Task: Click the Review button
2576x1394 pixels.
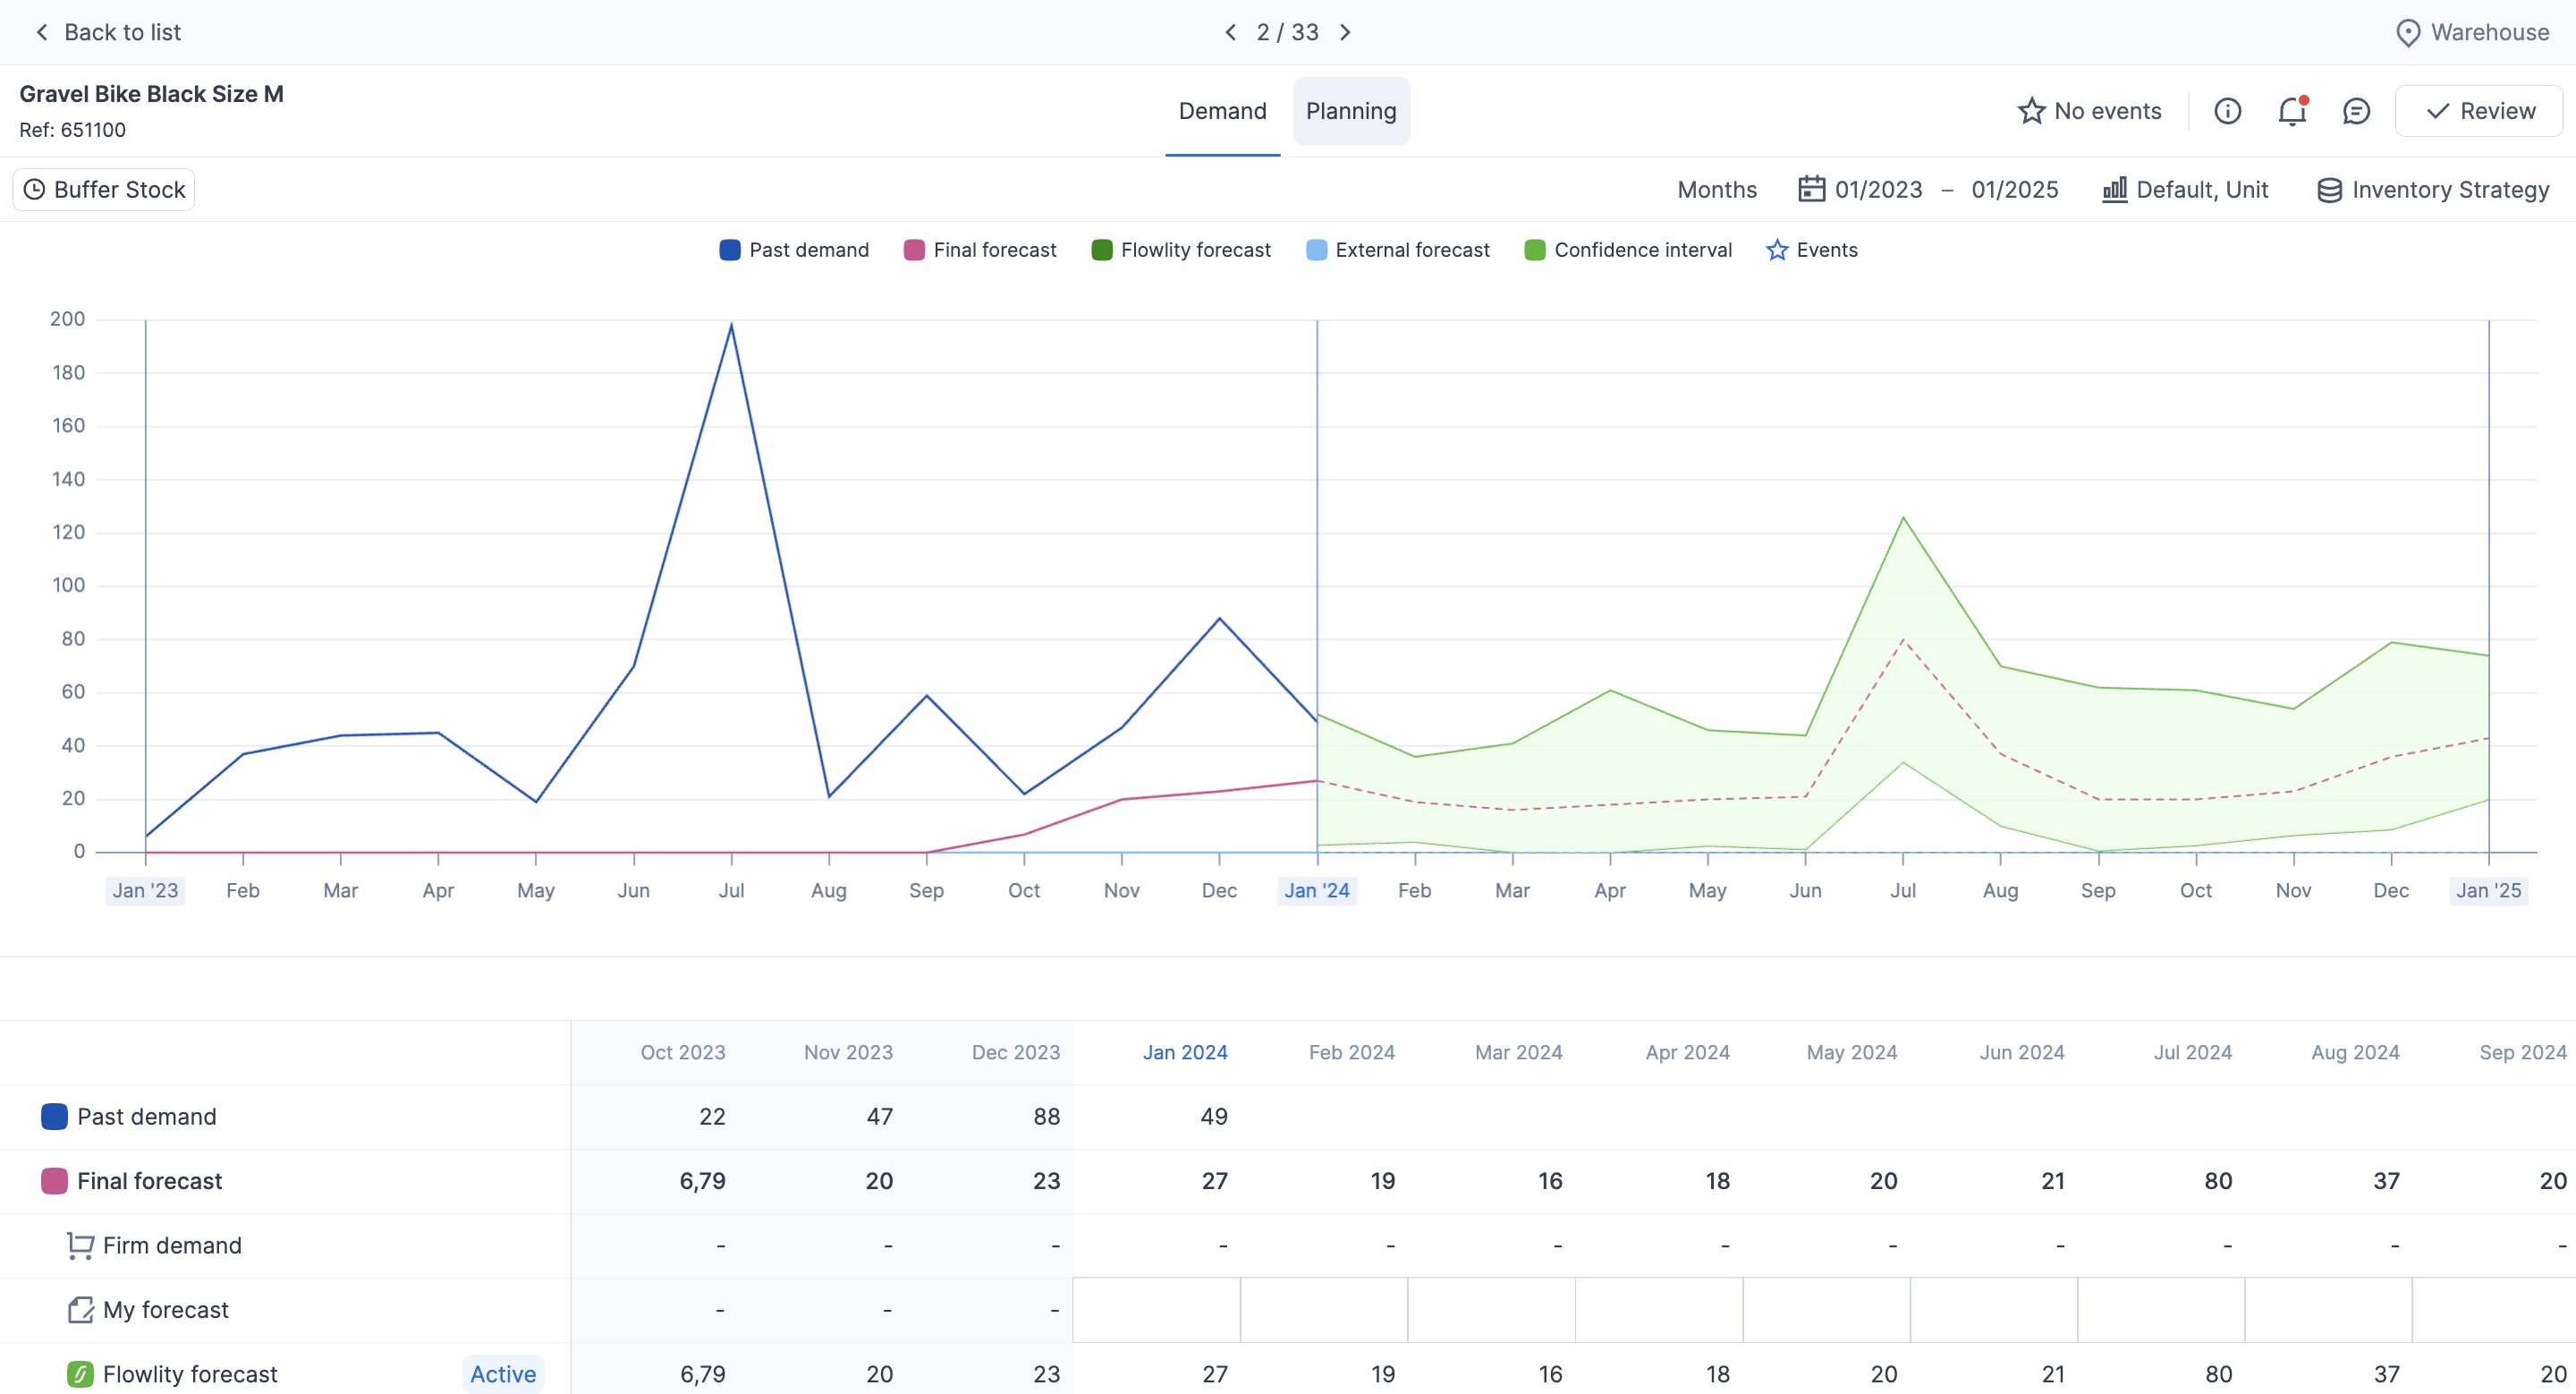Action: tap(2479, 111)
